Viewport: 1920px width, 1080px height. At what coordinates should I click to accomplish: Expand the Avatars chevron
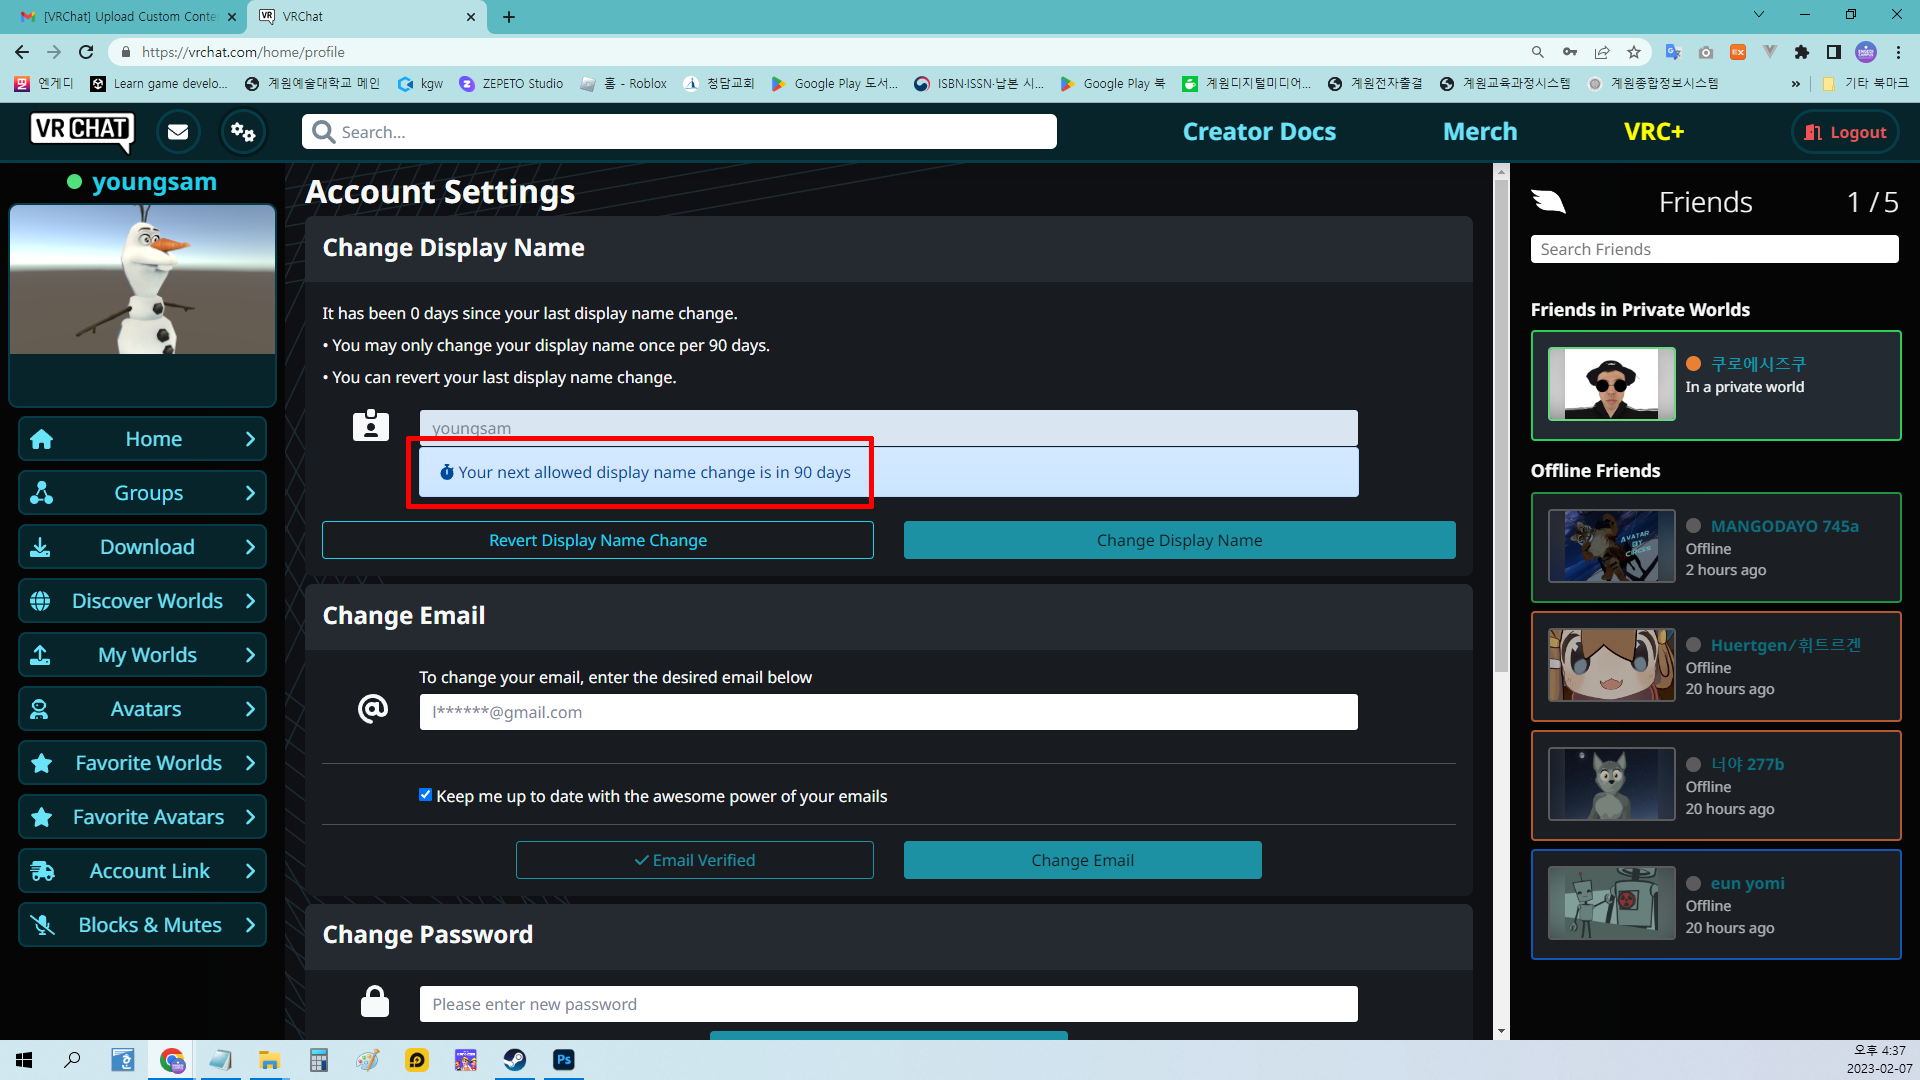[x=250, y=709]
